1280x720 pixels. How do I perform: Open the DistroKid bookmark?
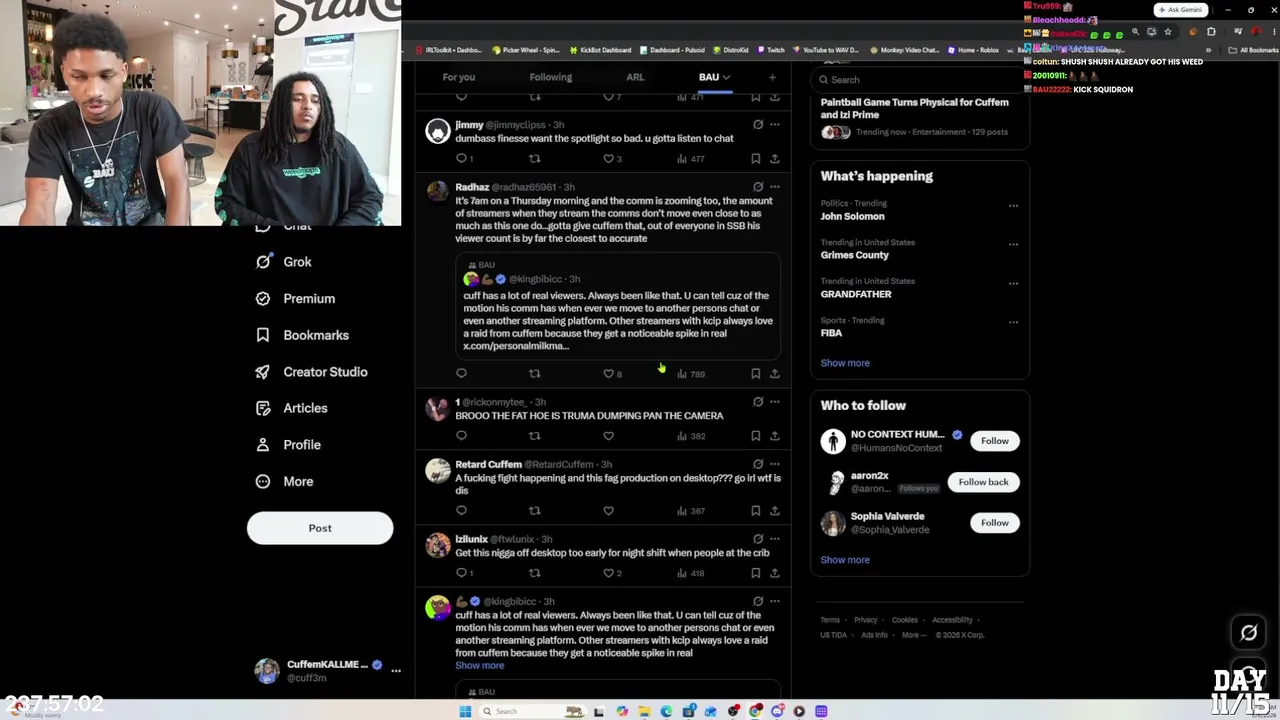coord(731,50)
